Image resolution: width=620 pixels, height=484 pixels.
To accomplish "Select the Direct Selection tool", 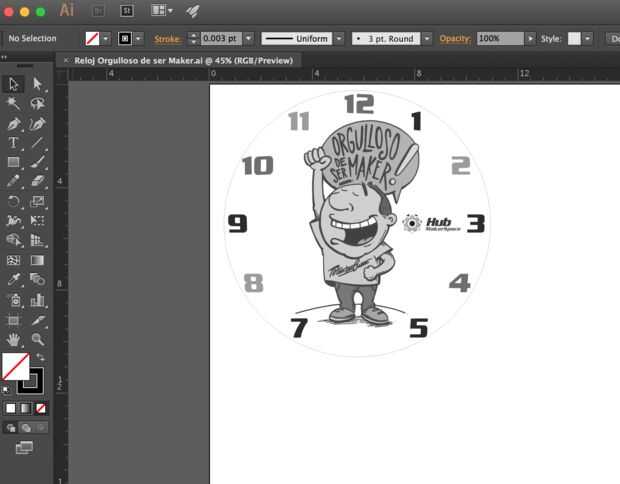I will point(38,84).
